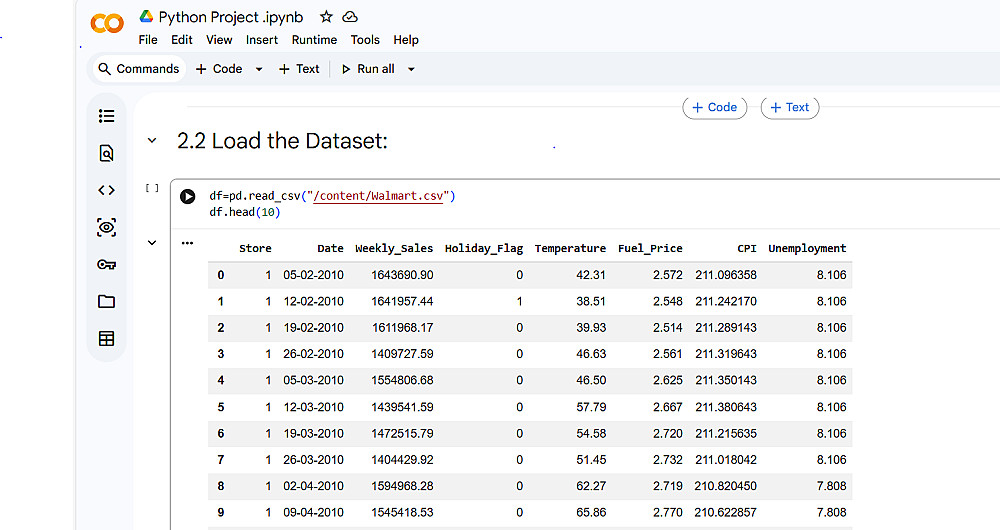This screenshot has width=1000, height=530.
Task: Open the Secrets key icon
Action: (106, 264)
